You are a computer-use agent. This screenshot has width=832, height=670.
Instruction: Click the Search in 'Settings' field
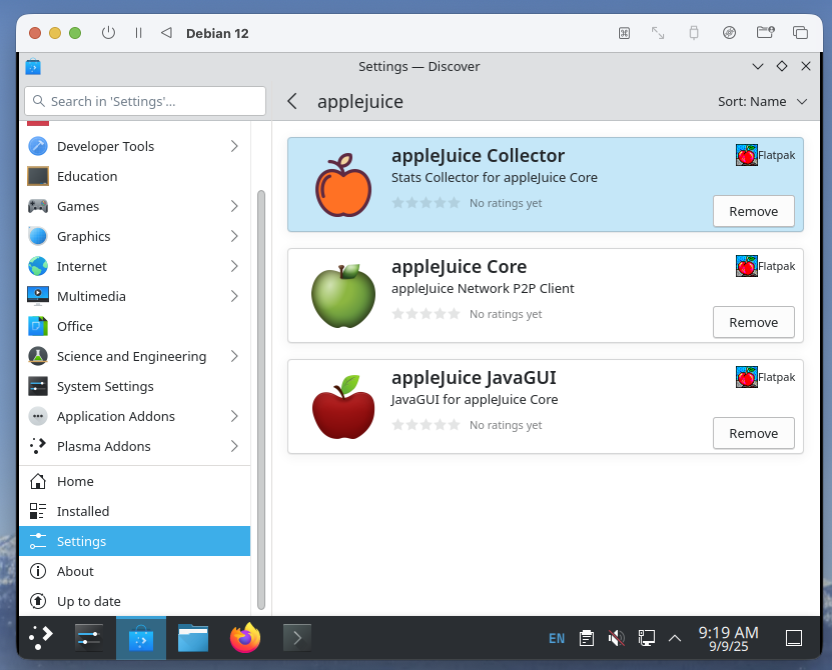point(145,101)
